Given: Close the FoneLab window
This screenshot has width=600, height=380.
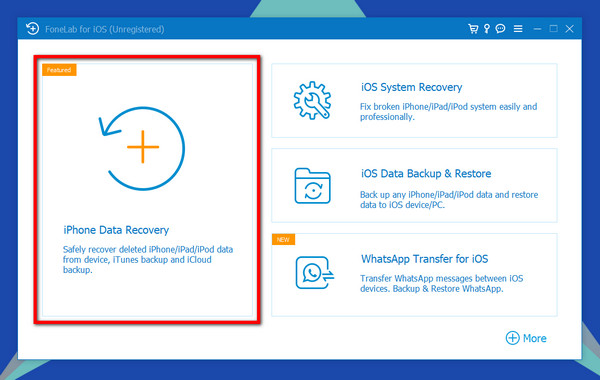Looking at the screenshot, I should point(569,29).
